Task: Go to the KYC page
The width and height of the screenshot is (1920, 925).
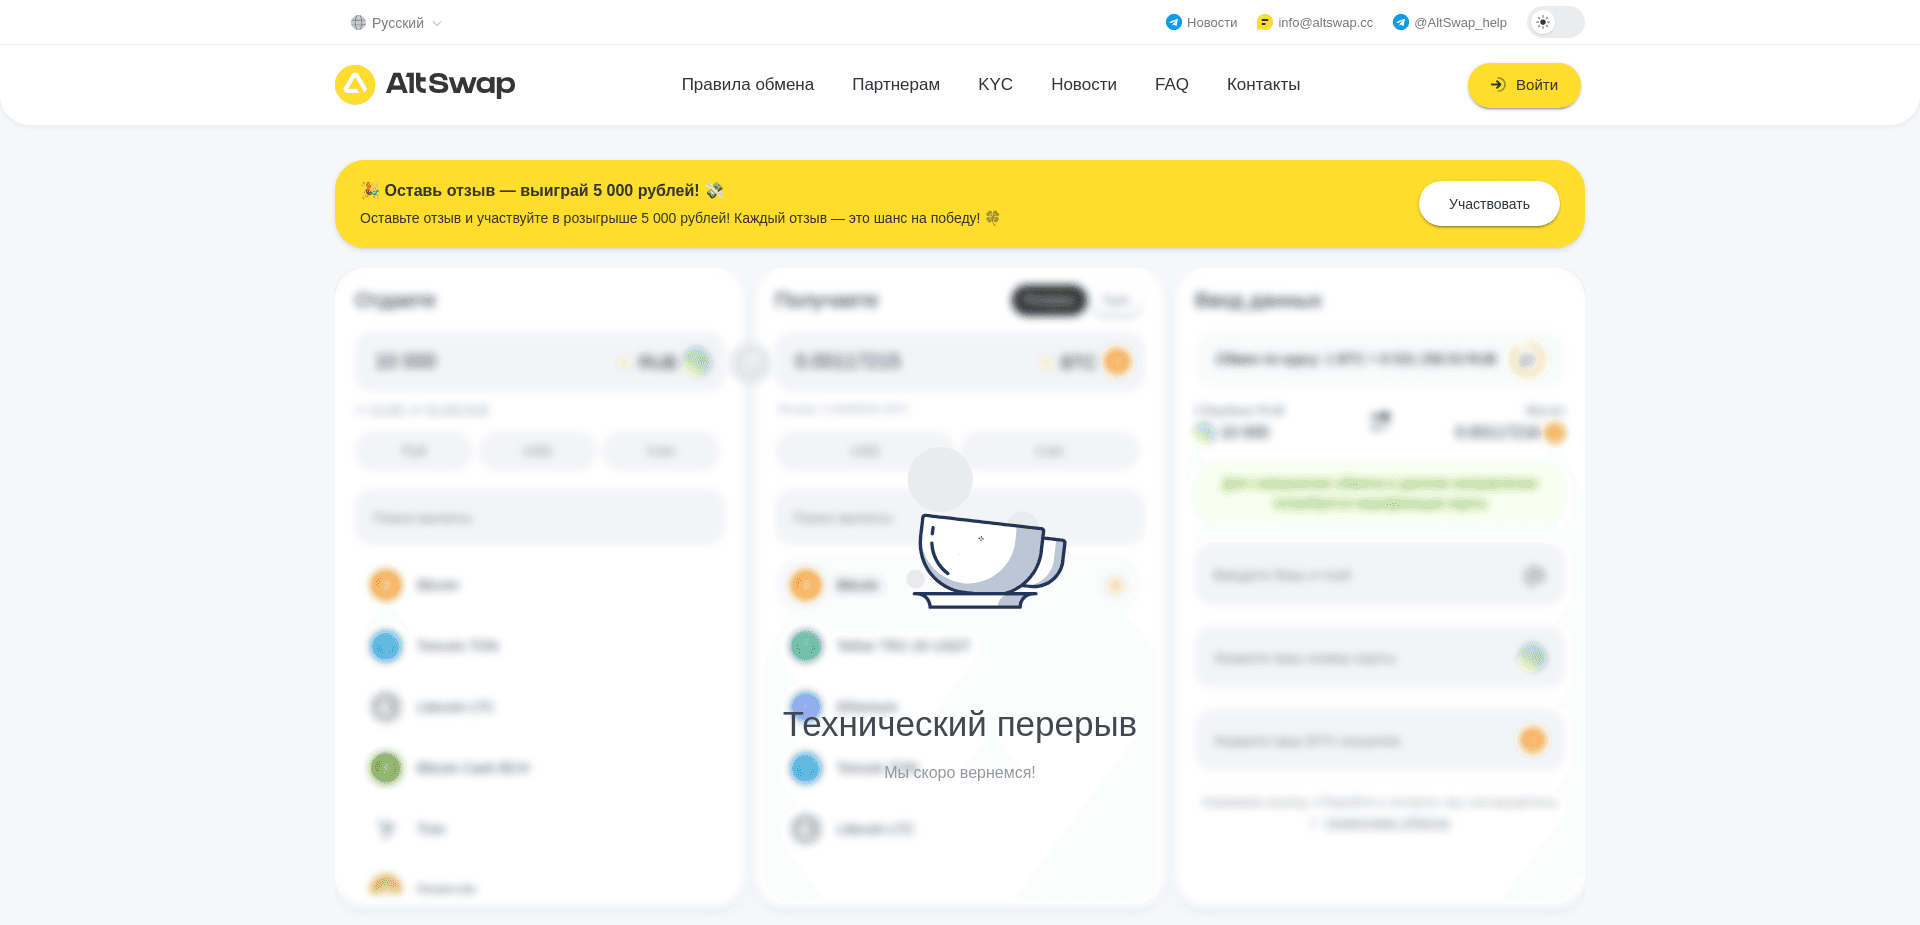Action: coord(995,85)
